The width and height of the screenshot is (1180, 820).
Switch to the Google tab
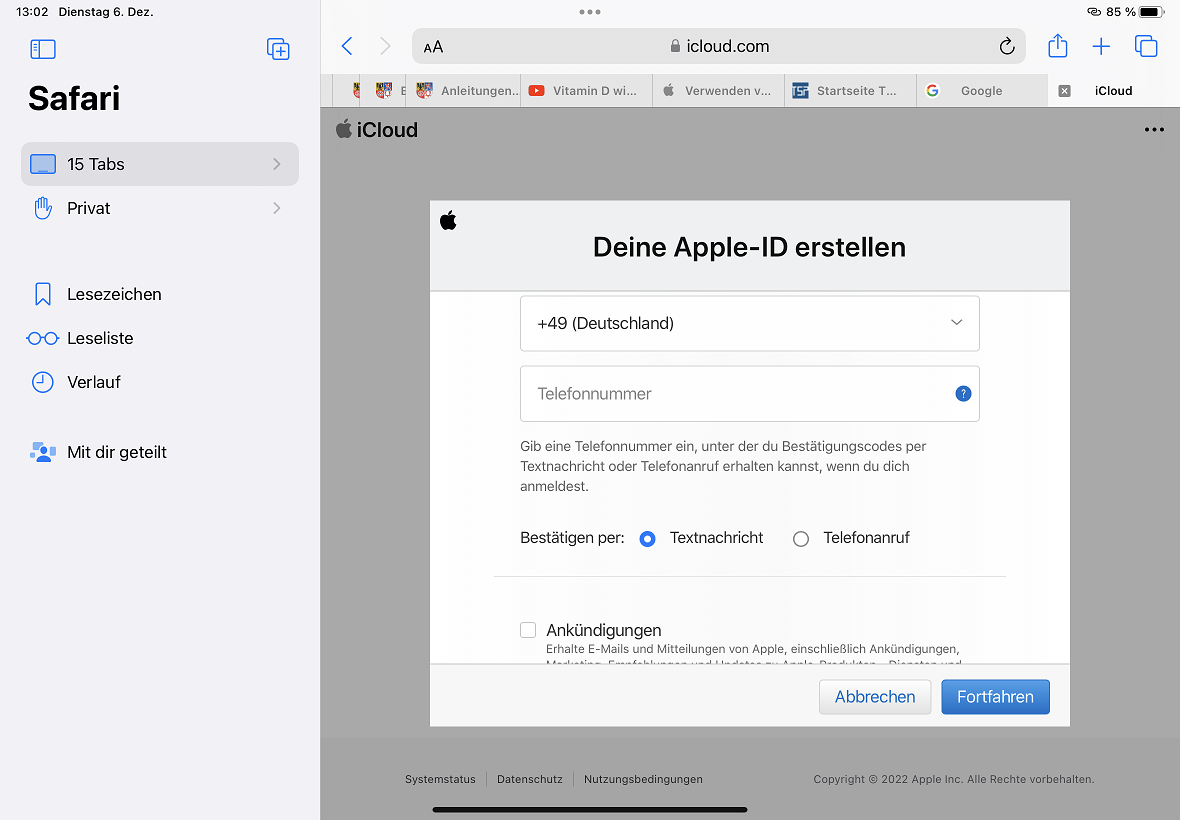(982, 91)
